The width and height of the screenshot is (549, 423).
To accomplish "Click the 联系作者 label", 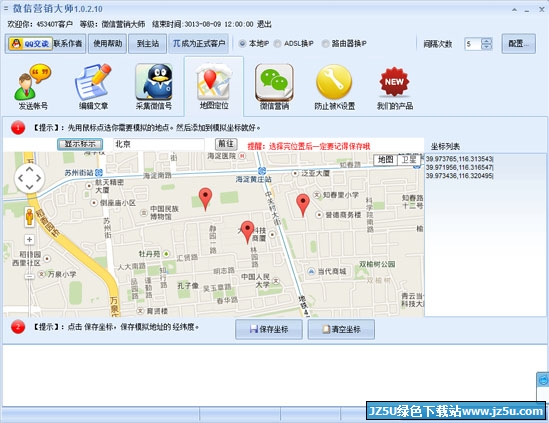I will pos(68,44).
